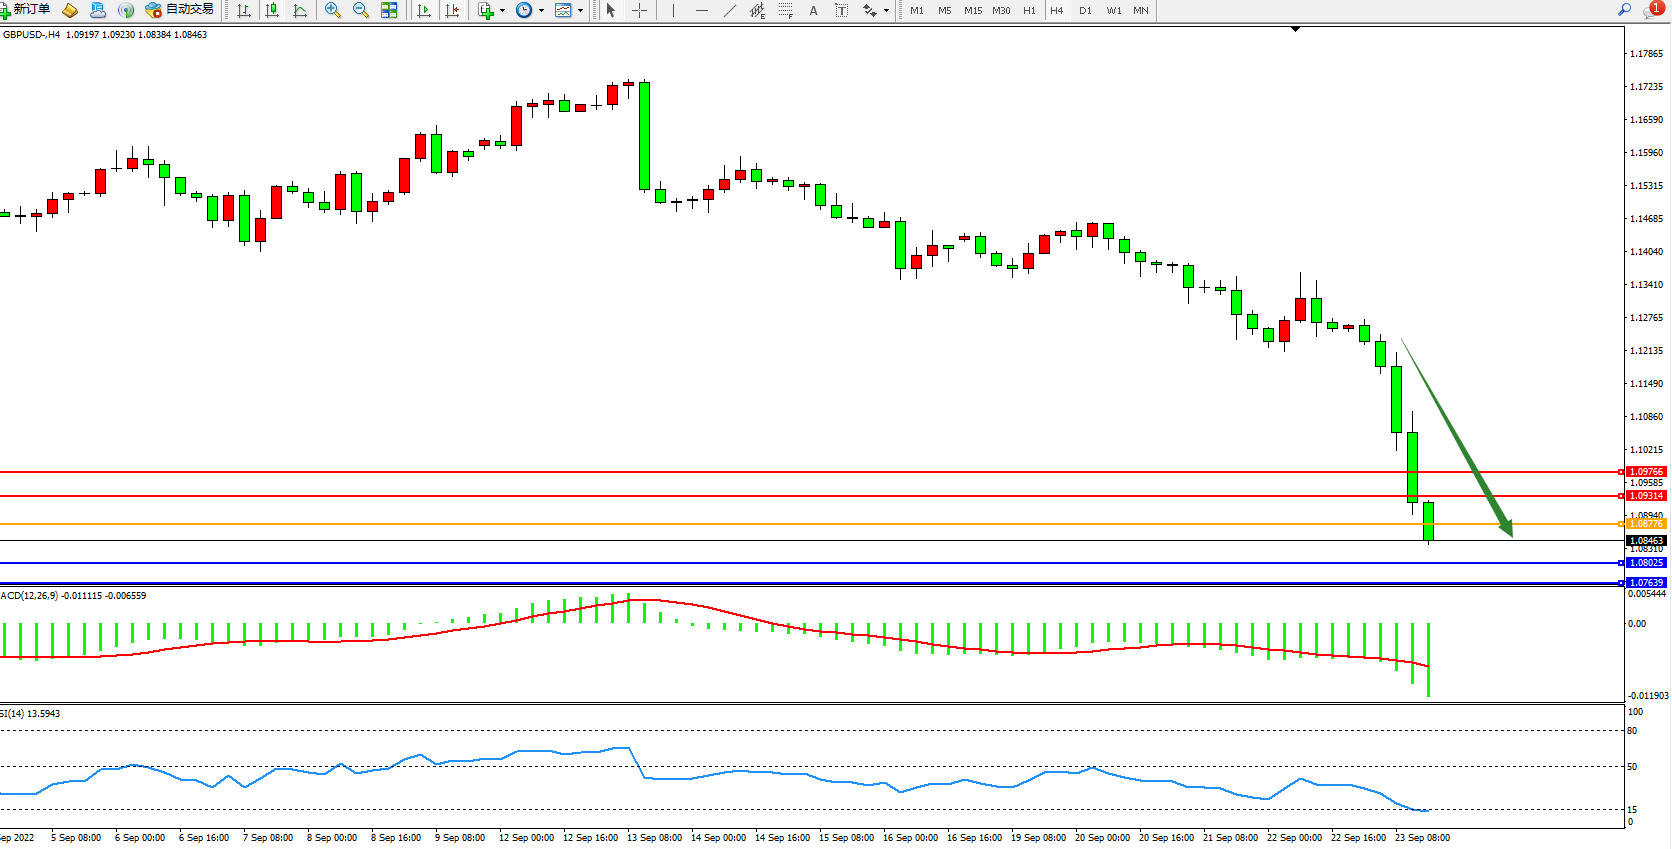1672x849 pixels.
Task: Open the chart templates dropdown arrow
Action: tap(580, 11)
